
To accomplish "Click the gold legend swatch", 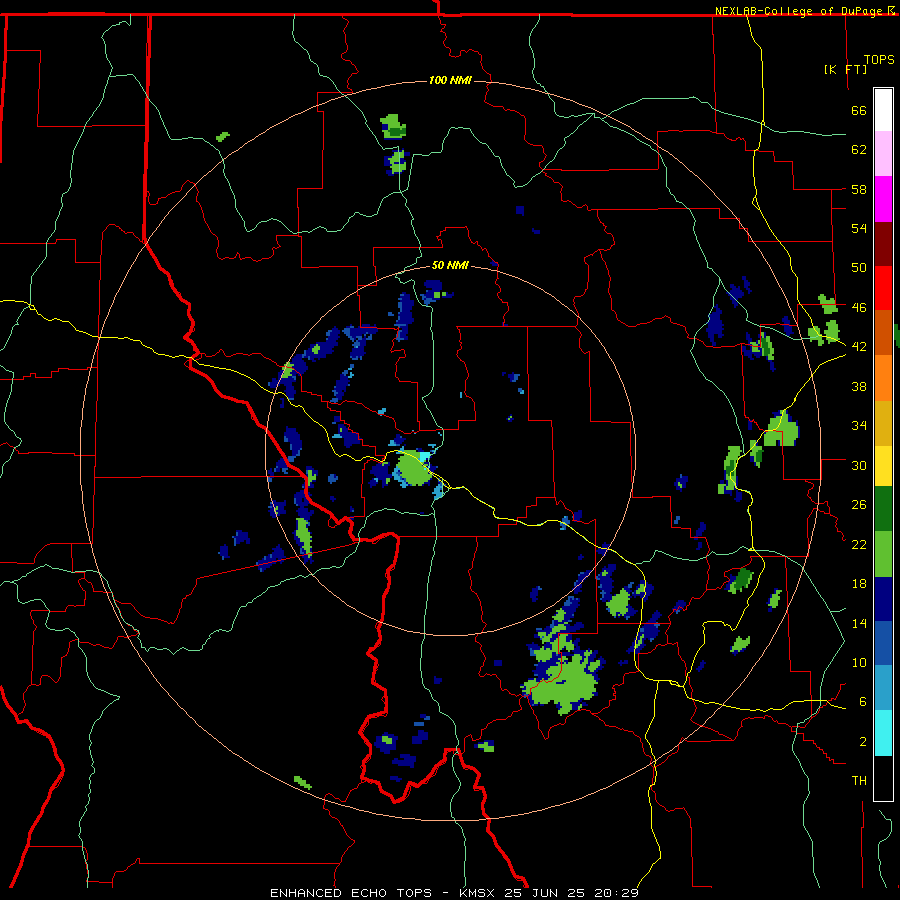I will click(x=883, y=423).
